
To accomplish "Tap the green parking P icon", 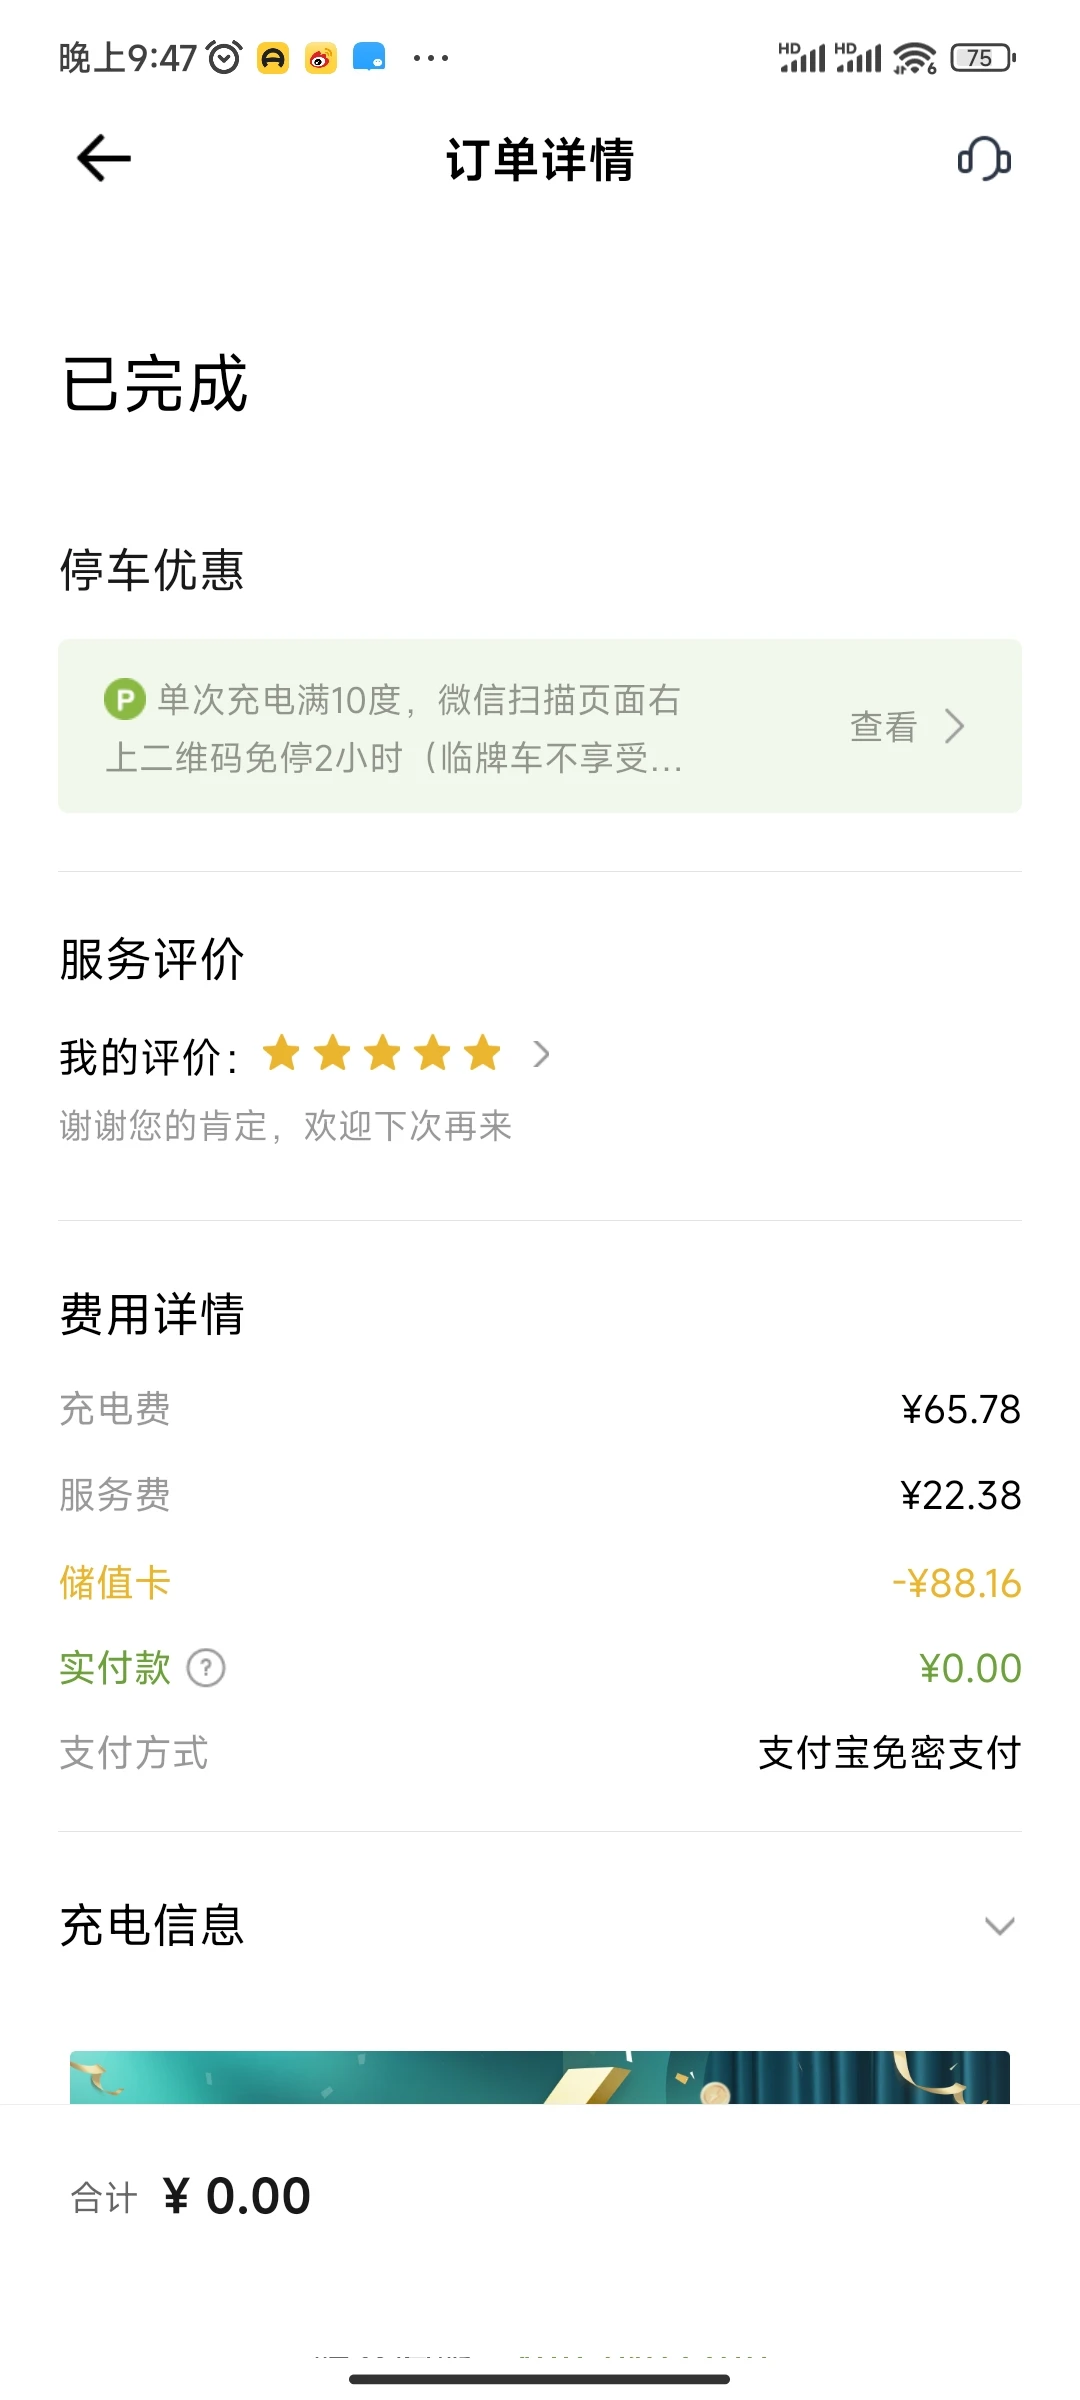I will (x=125, y=699).
